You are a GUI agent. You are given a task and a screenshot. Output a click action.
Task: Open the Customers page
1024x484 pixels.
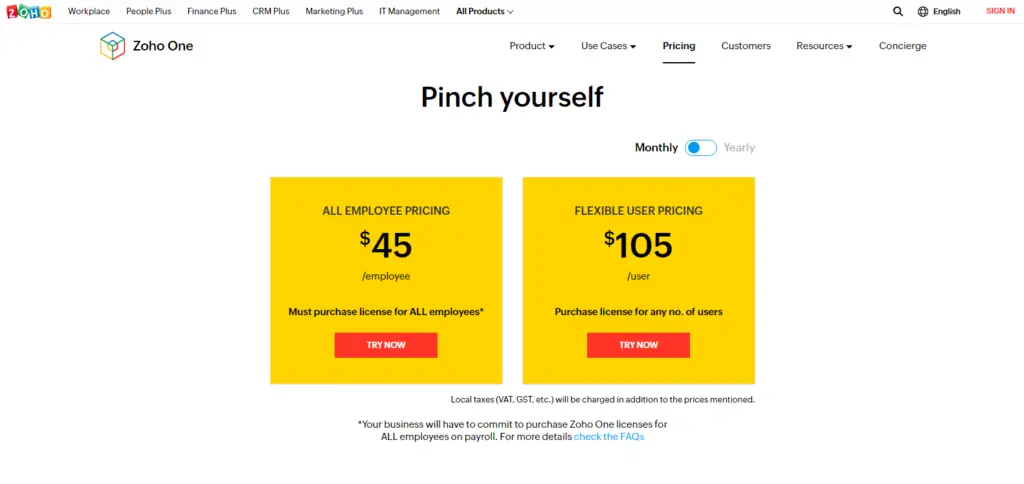(x=746, y=46)
